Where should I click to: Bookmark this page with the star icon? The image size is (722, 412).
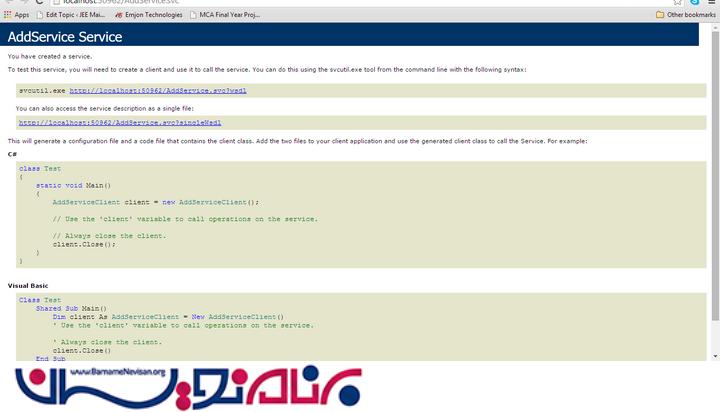tap(678, 3)
